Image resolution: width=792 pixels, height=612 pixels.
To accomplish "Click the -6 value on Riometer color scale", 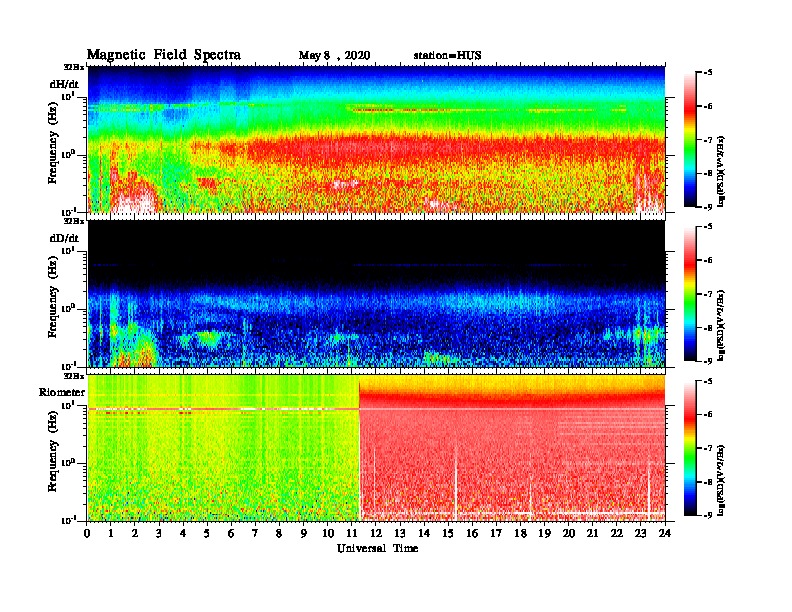I will (708, 415).
